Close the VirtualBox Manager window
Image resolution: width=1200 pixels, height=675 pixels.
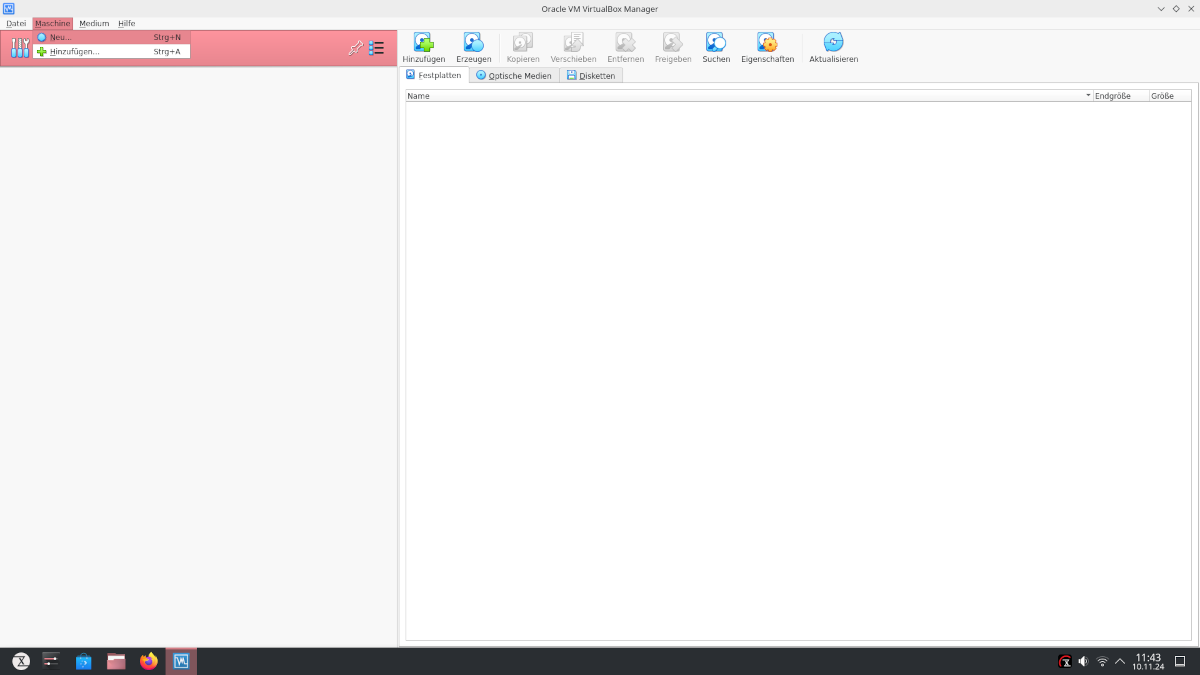pyautogui.click(x=1190, y=8)
